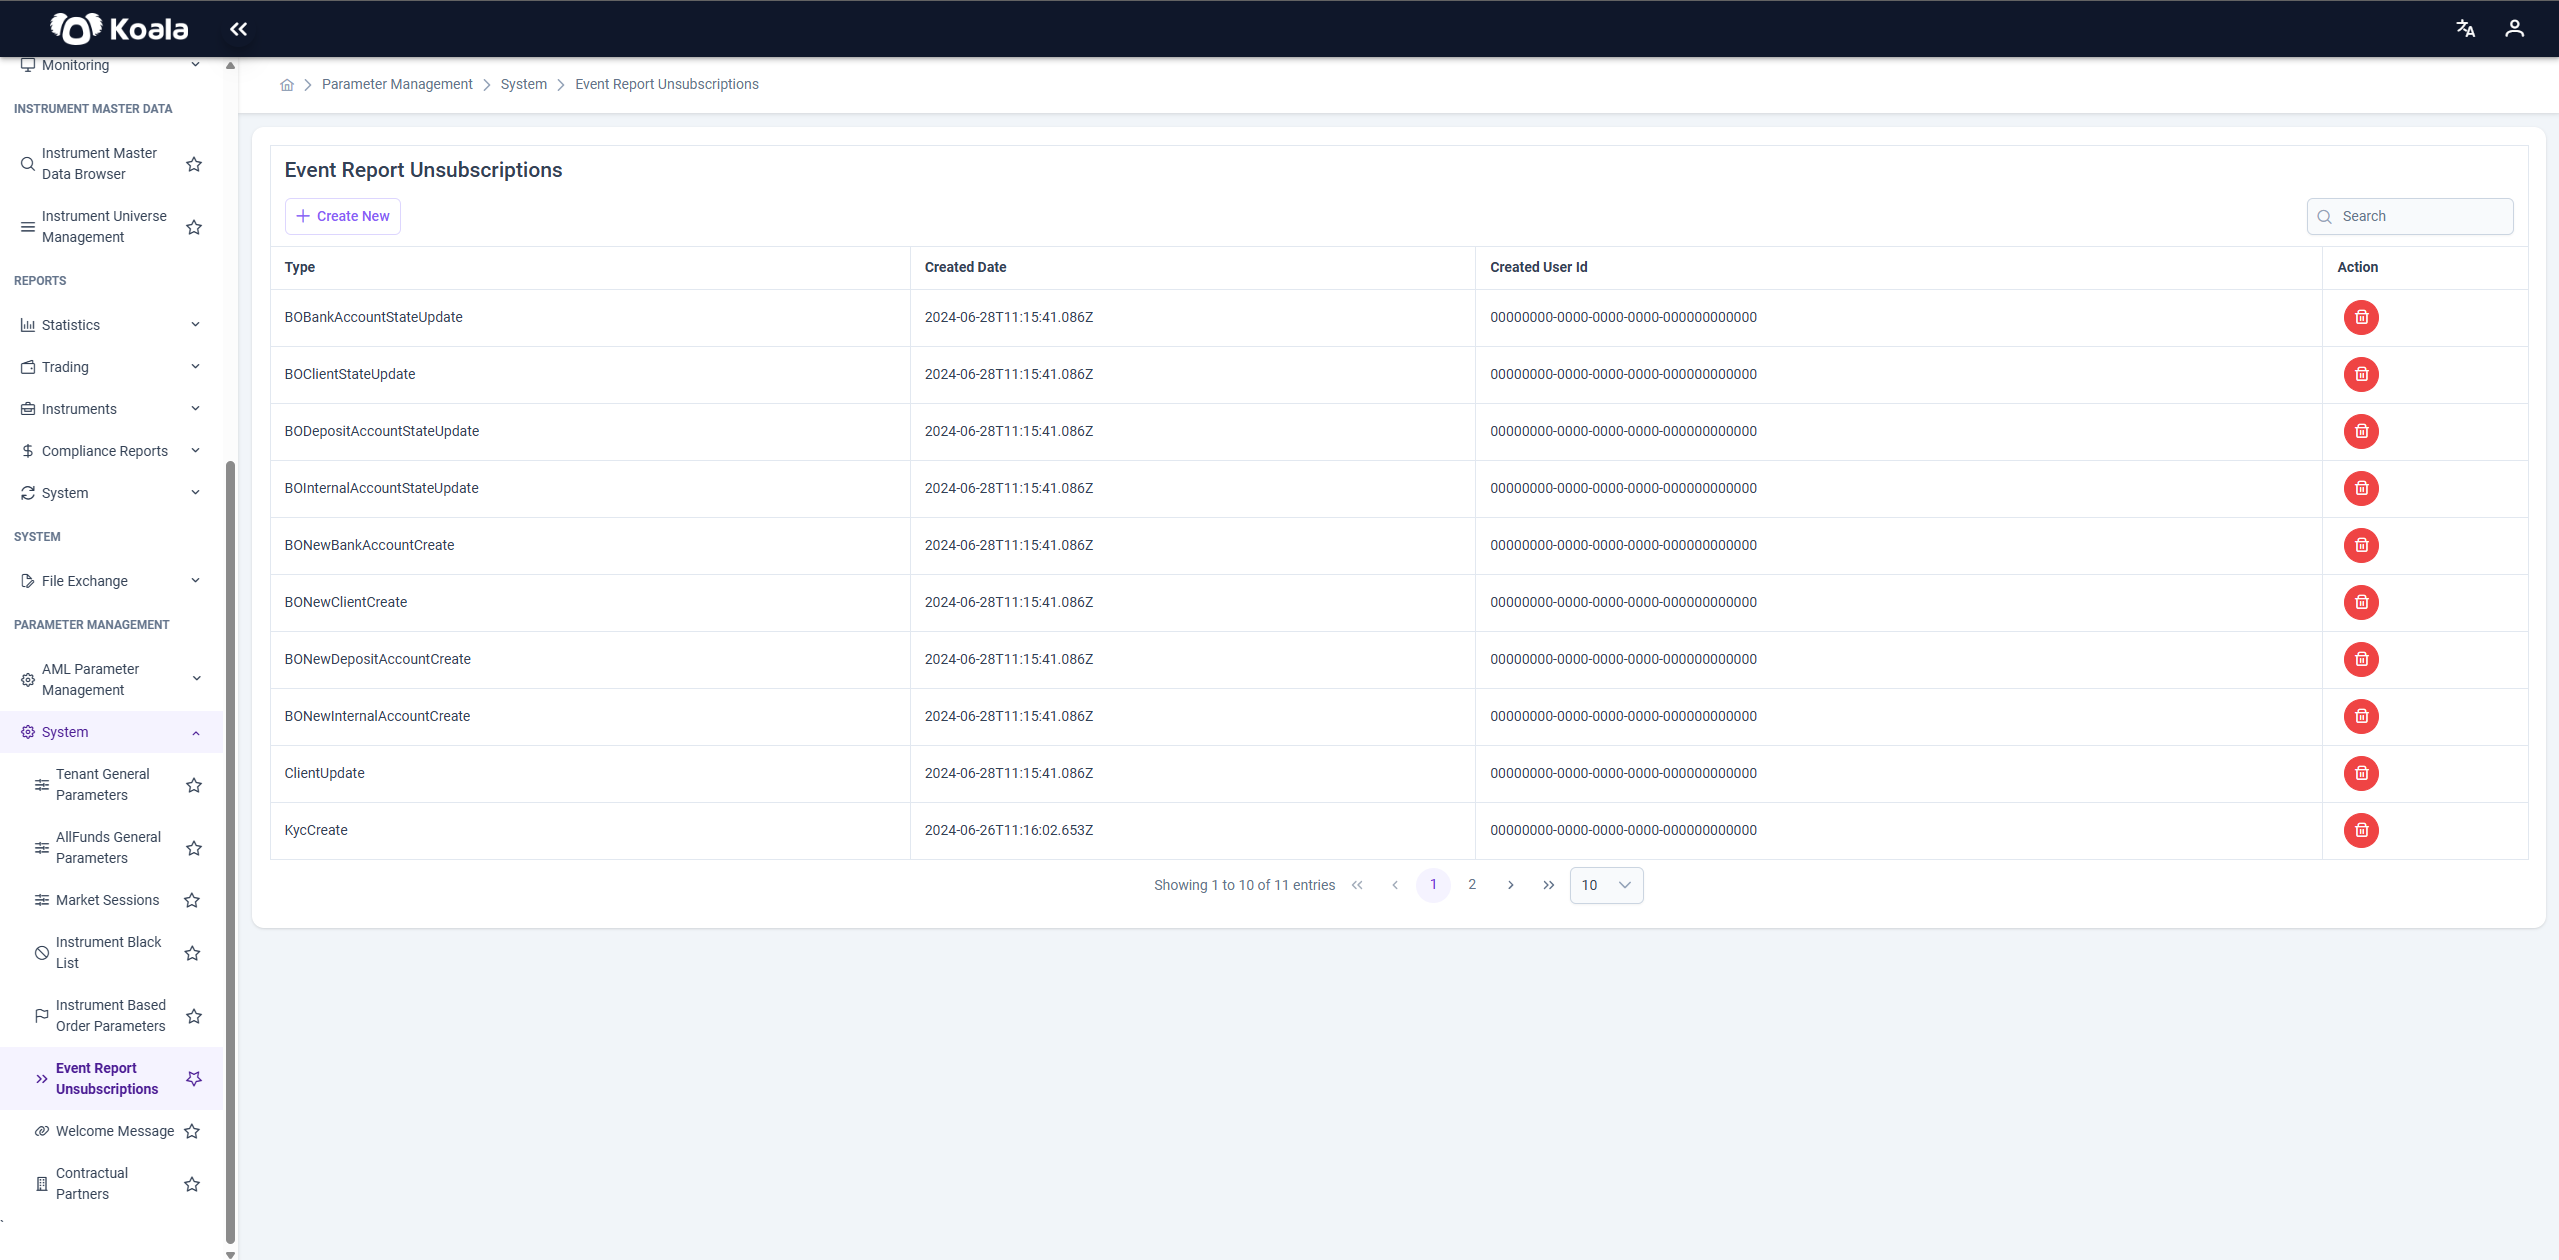
Task: Delete the BONewInternalAccountCreate row
Action: click(x=2361, y=716)
